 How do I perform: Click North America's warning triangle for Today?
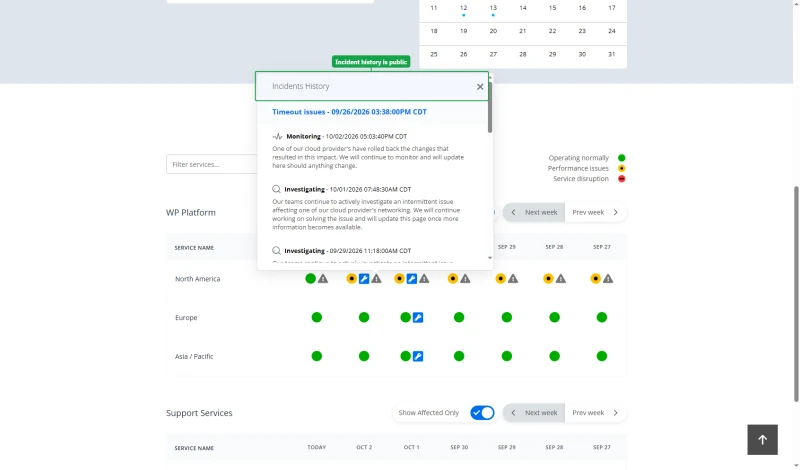point(323,279)
